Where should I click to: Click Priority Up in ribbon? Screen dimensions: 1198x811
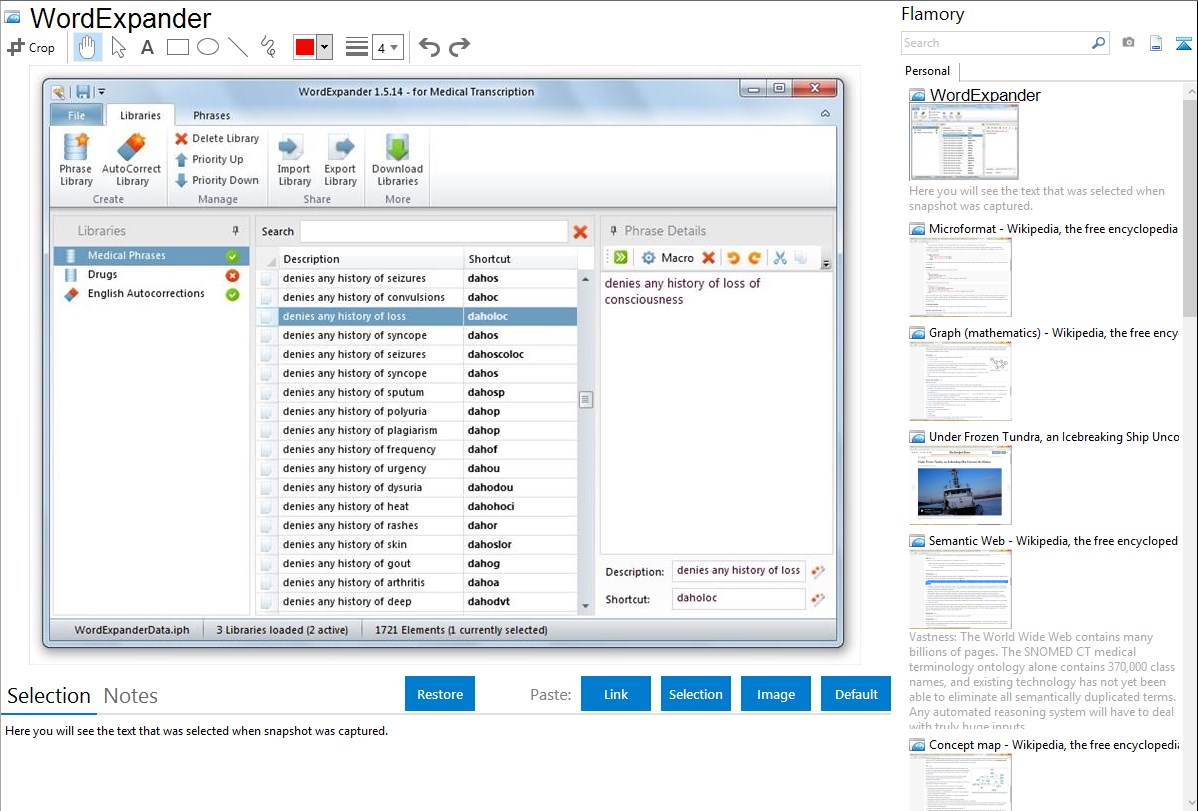(x=209, y=159)
